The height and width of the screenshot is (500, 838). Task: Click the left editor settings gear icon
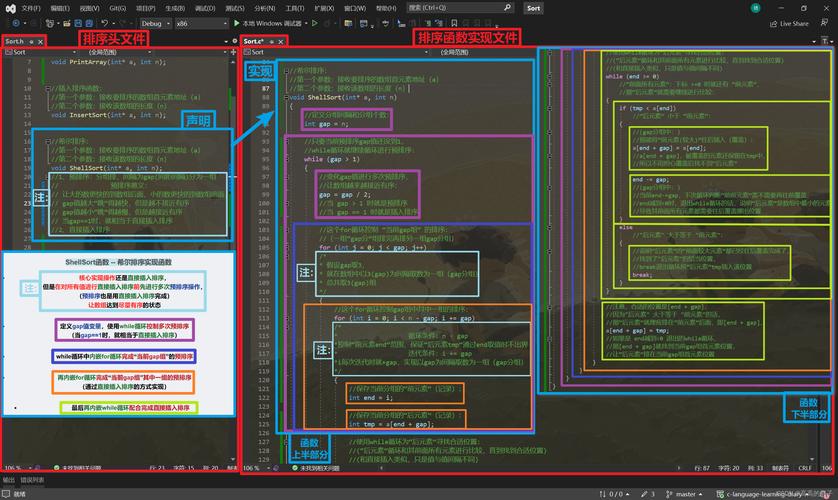pyautogui.click(x=235, y=41)
